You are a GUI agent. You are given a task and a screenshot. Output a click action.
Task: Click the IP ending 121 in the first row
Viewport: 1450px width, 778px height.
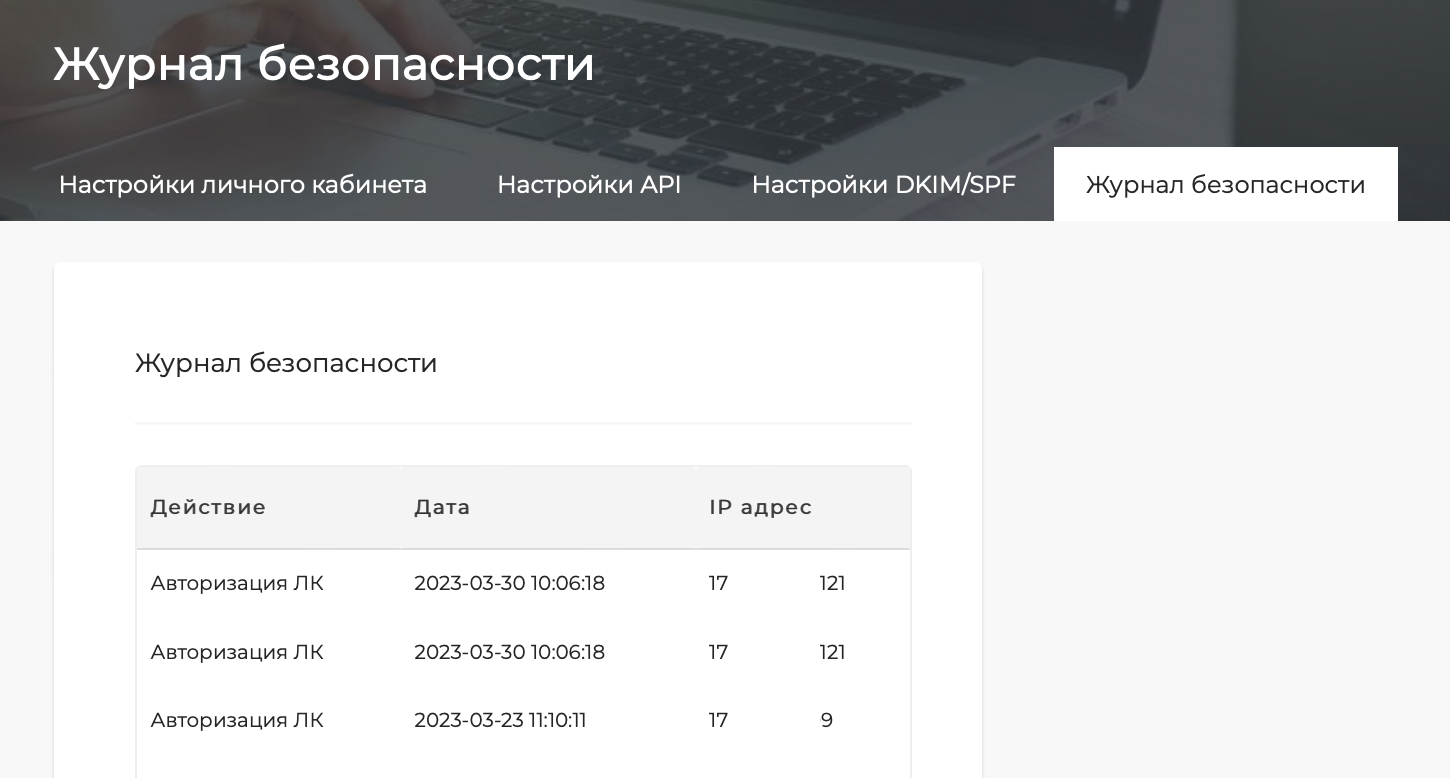[832, 583]
